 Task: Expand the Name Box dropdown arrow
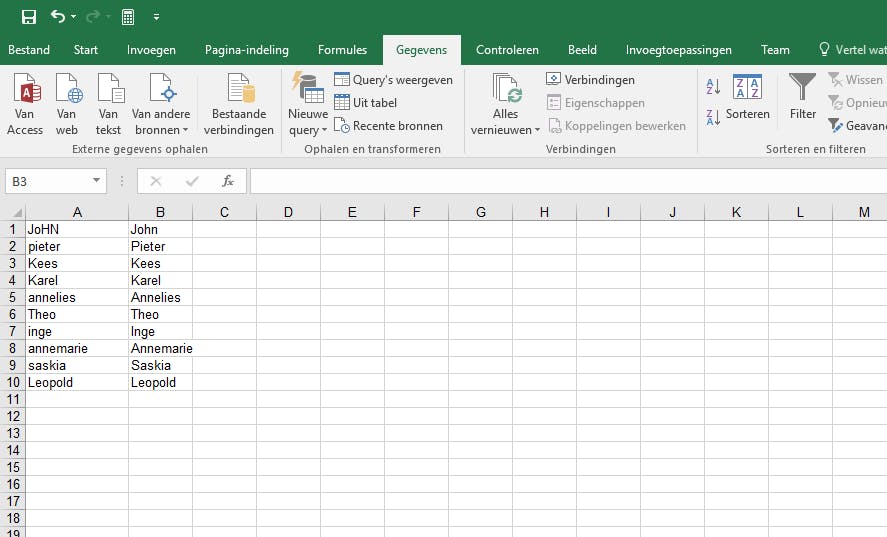pyautogui.click(x=97, y=181)
